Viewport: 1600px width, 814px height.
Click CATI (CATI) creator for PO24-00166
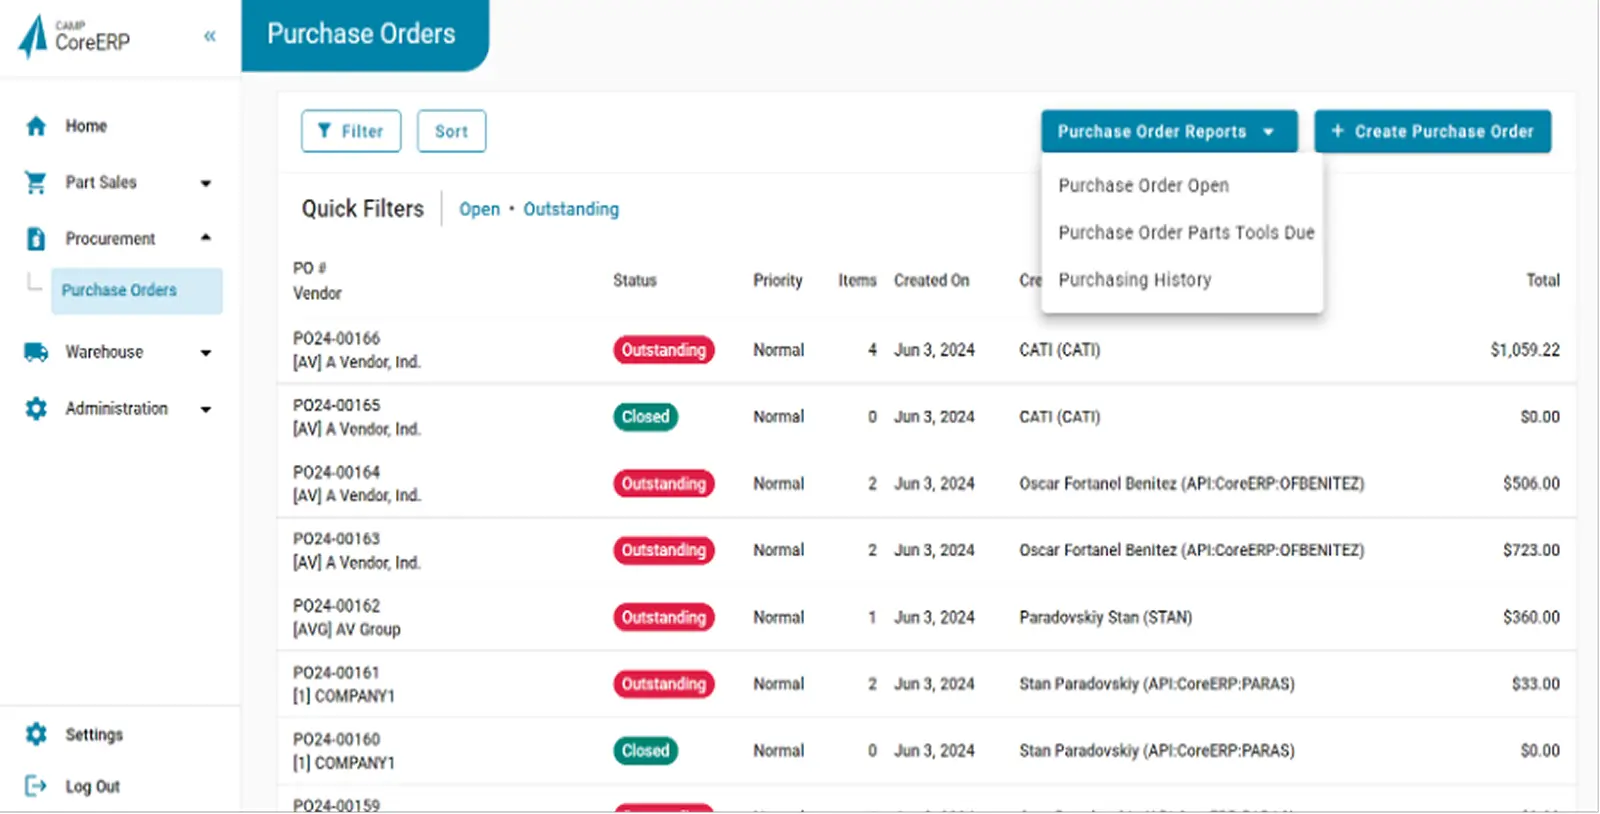(1060, 350)
